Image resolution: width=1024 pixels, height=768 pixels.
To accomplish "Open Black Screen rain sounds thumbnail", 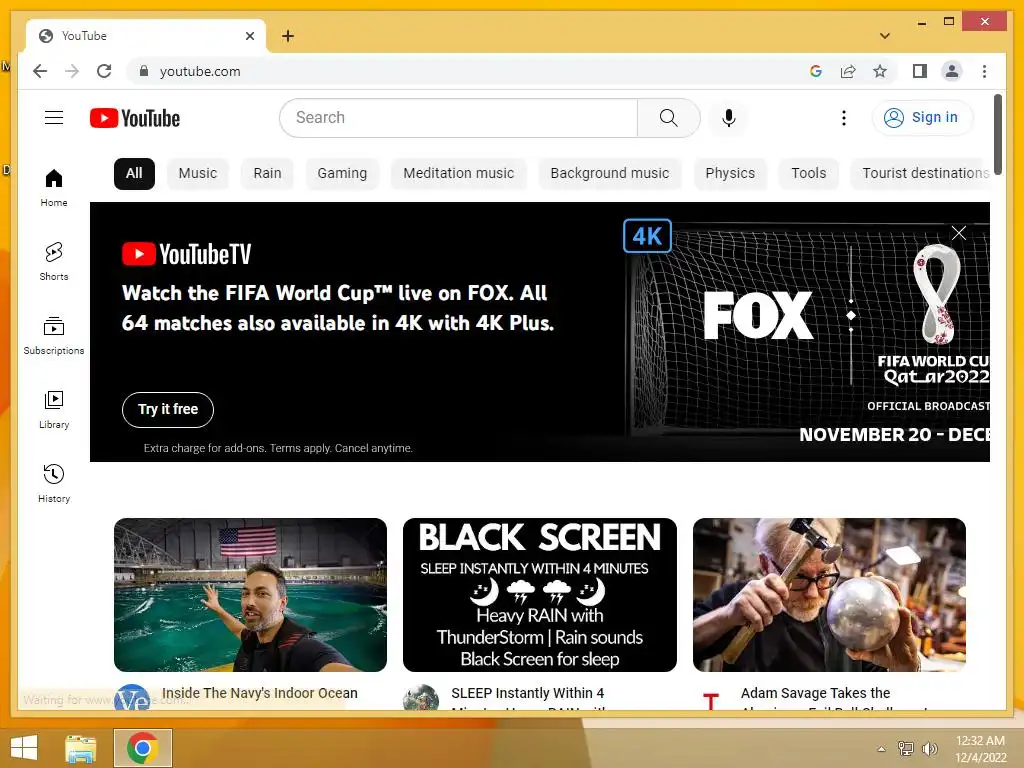I will [539, 595].
